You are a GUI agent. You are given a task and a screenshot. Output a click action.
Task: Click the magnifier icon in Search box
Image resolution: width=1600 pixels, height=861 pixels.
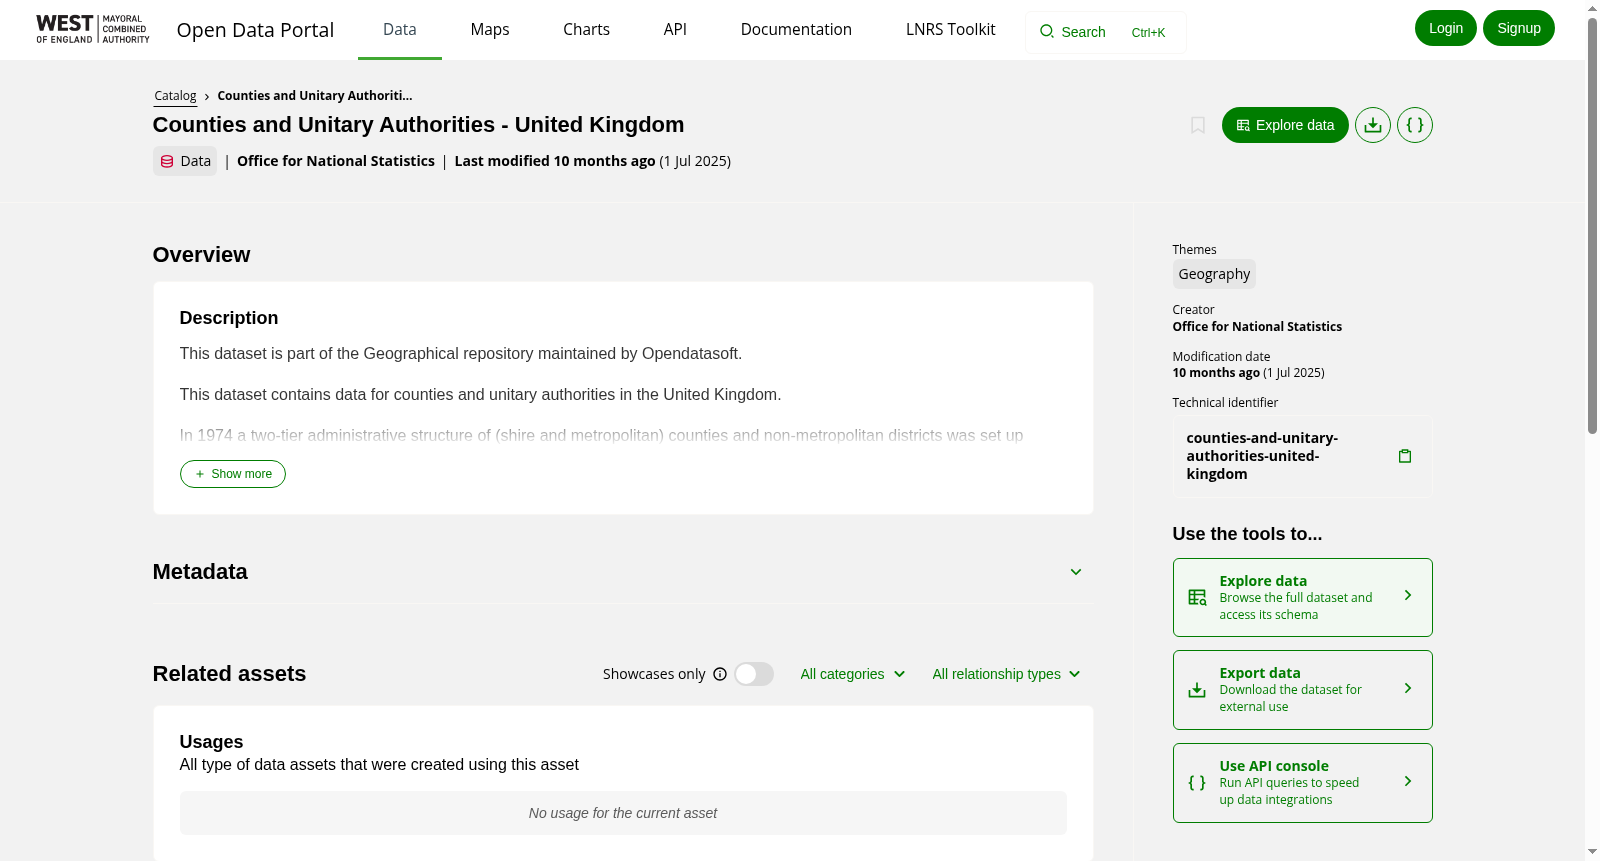[x=1047, y=32]
